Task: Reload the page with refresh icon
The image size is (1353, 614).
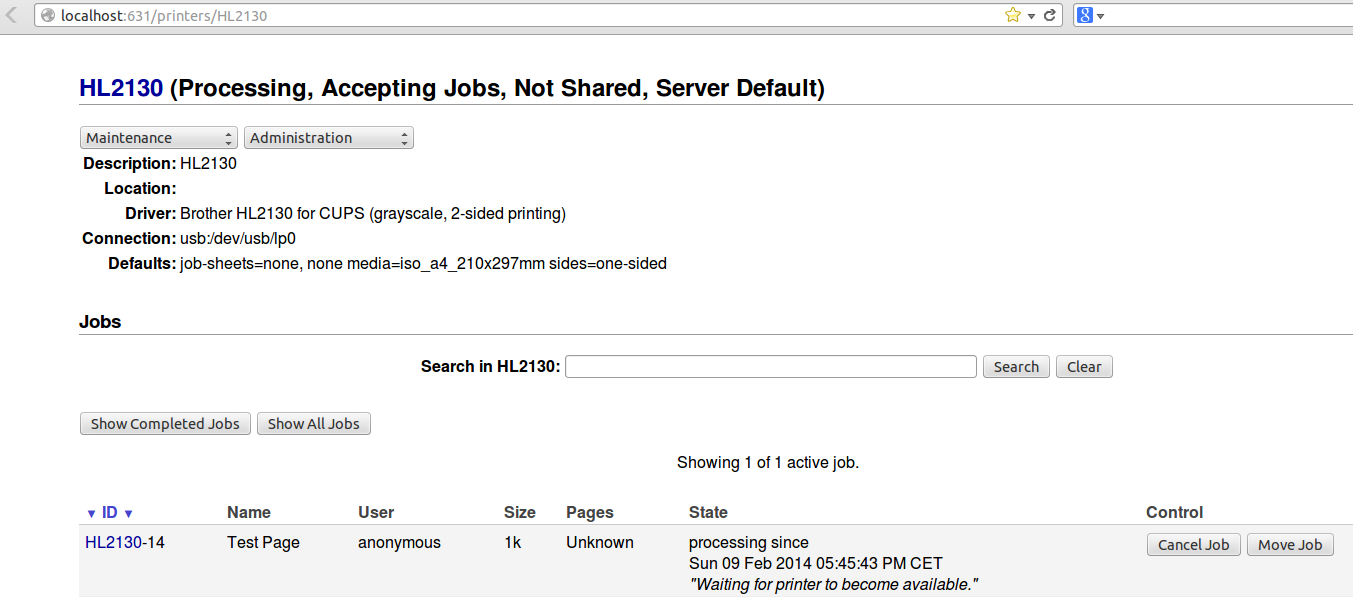Action: 1050,15
